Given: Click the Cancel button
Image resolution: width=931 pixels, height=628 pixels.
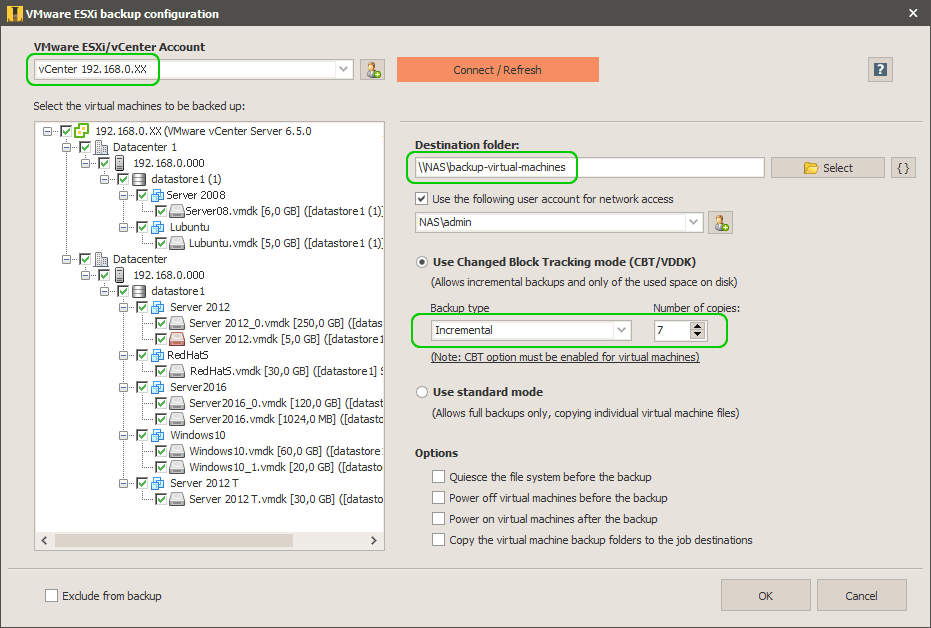Looking at the screenshot, I should 861,595.
